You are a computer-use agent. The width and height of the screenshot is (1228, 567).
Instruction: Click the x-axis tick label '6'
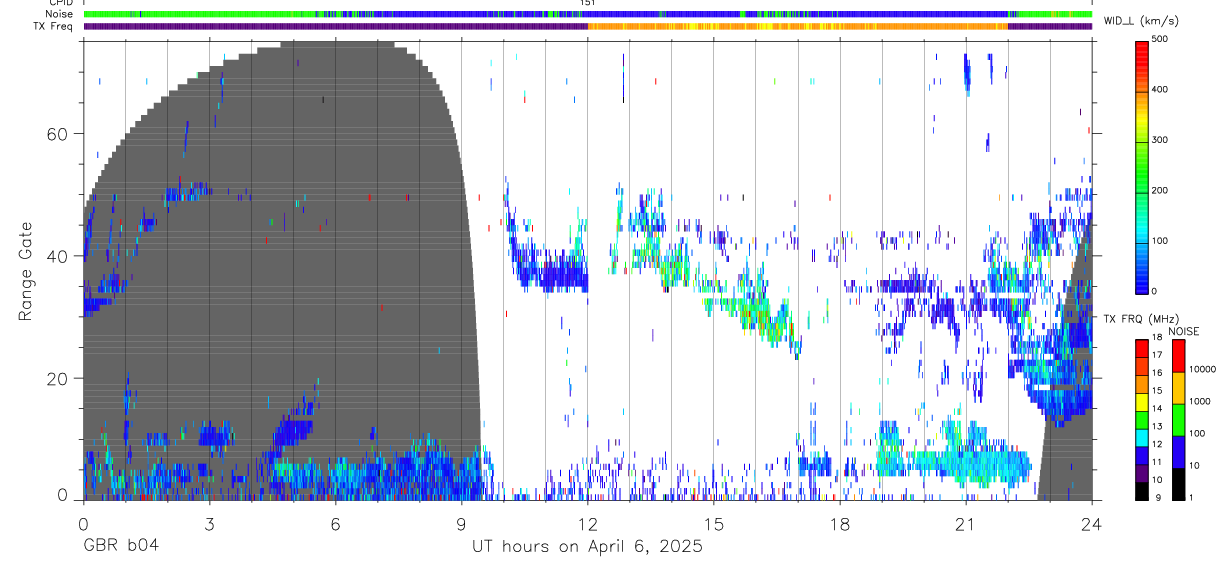click(335, 524)
